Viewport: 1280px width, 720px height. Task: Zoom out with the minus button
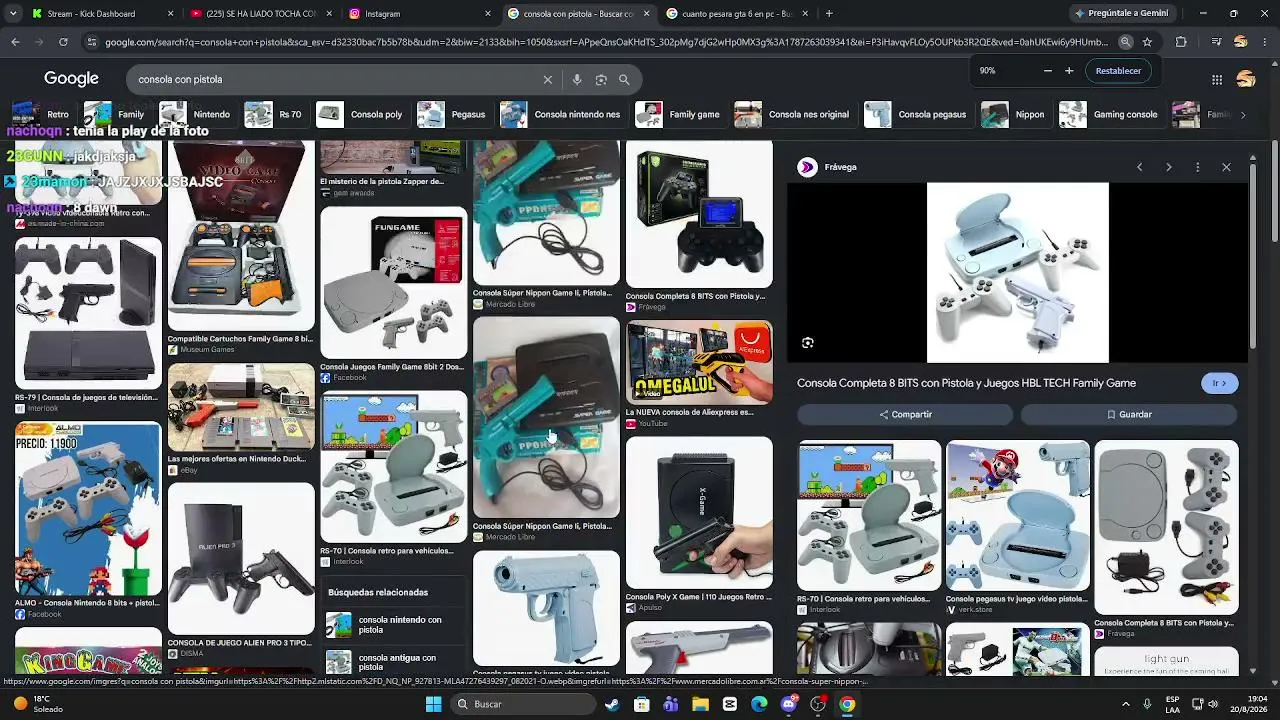(x=1048, y=71)
